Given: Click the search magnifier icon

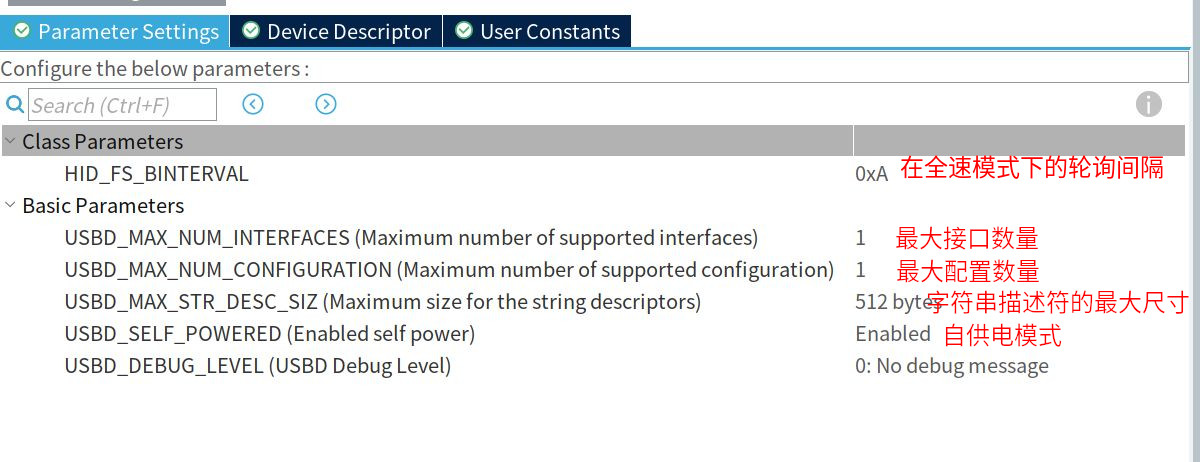Looking at the screenshot, I should click(14, 104).
